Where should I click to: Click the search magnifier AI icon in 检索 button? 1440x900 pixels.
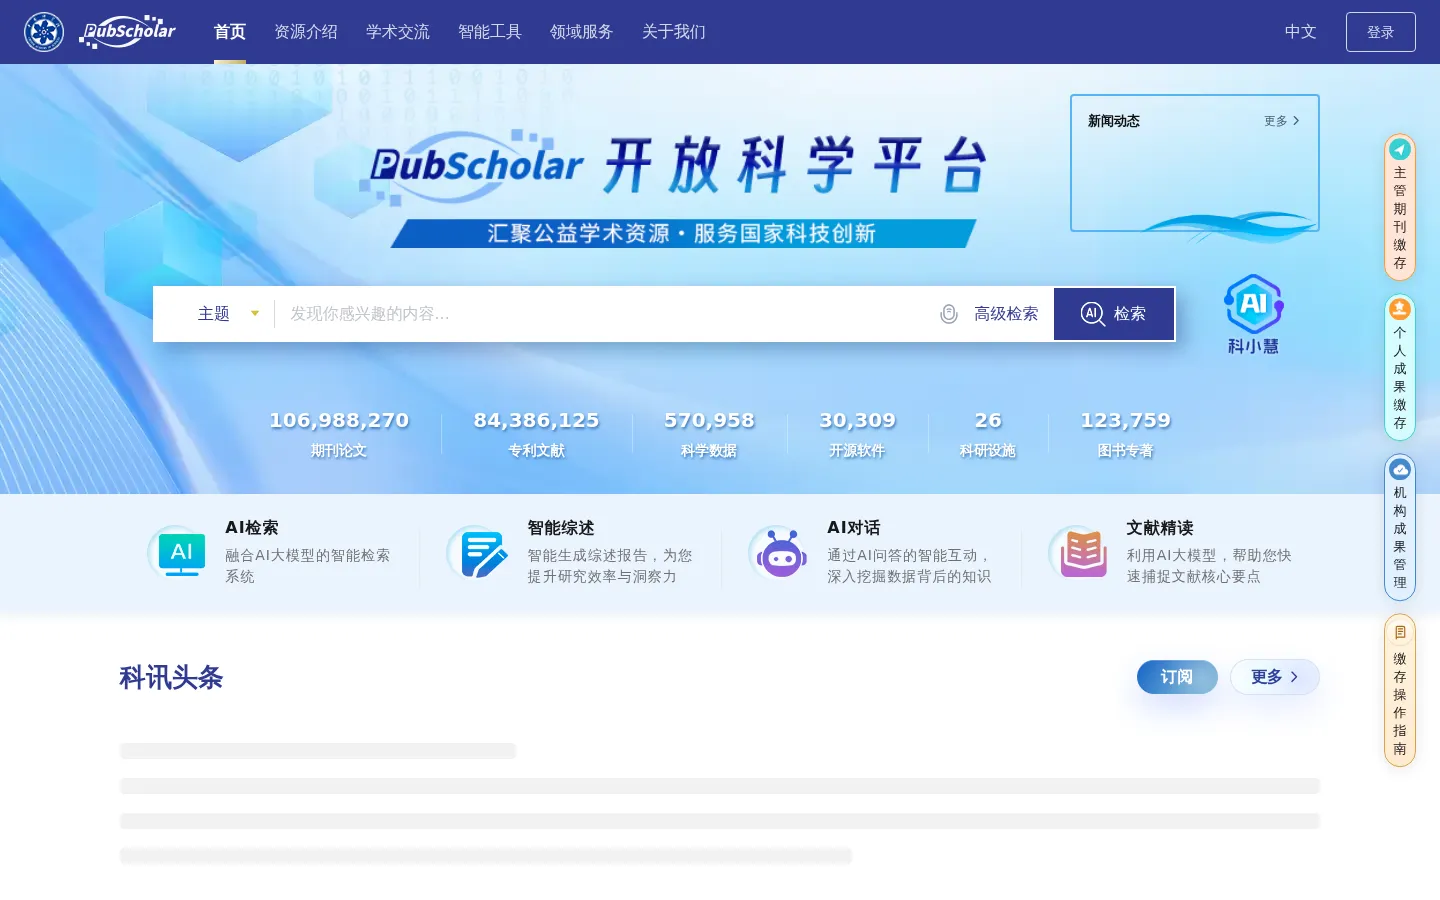(1092, 314)
